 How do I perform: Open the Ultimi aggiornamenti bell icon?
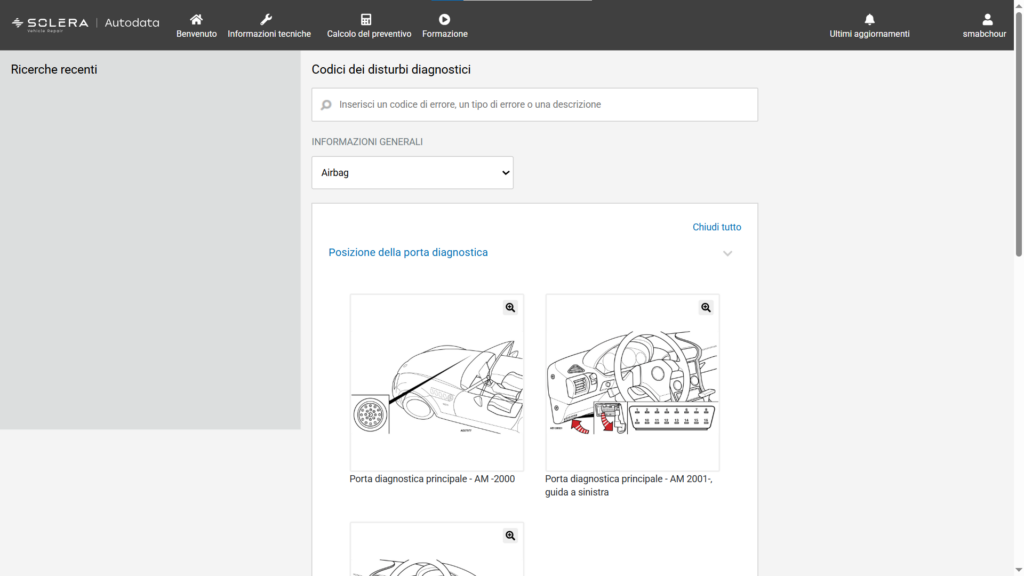[869, 20]
